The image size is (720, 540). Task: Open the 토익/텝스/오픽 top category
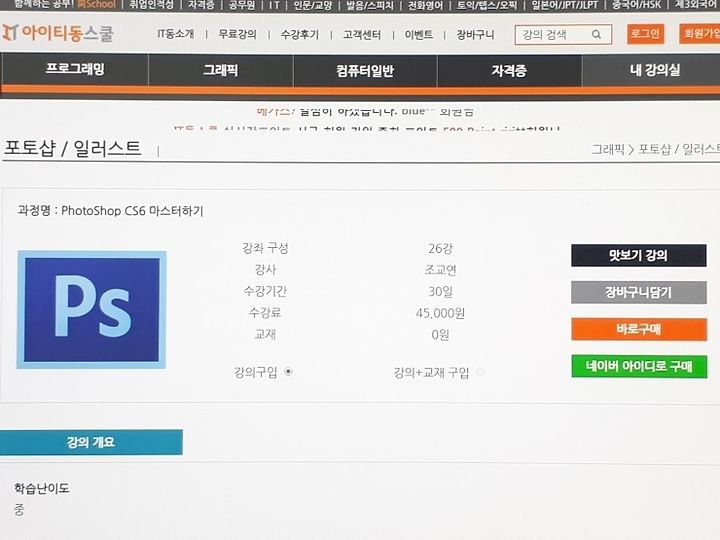[487, 5]
